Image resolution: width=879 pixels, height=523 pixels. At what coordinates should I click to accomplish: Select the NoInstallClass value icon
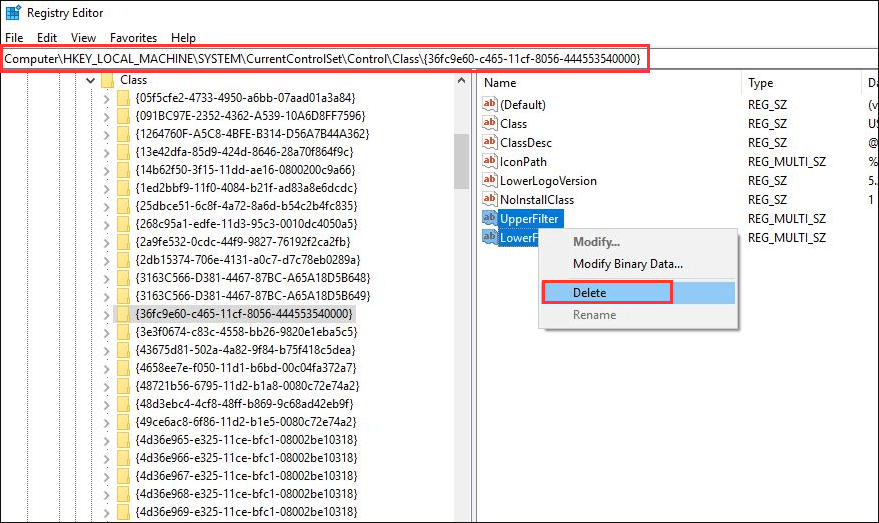[489, 200]
